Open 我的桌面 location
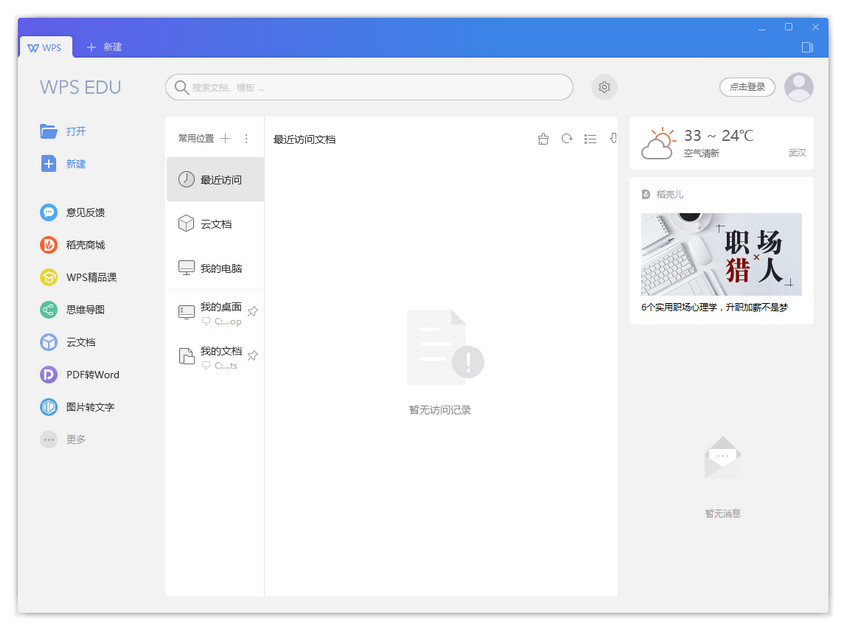 pyautogui.click(x=215, y=313)
